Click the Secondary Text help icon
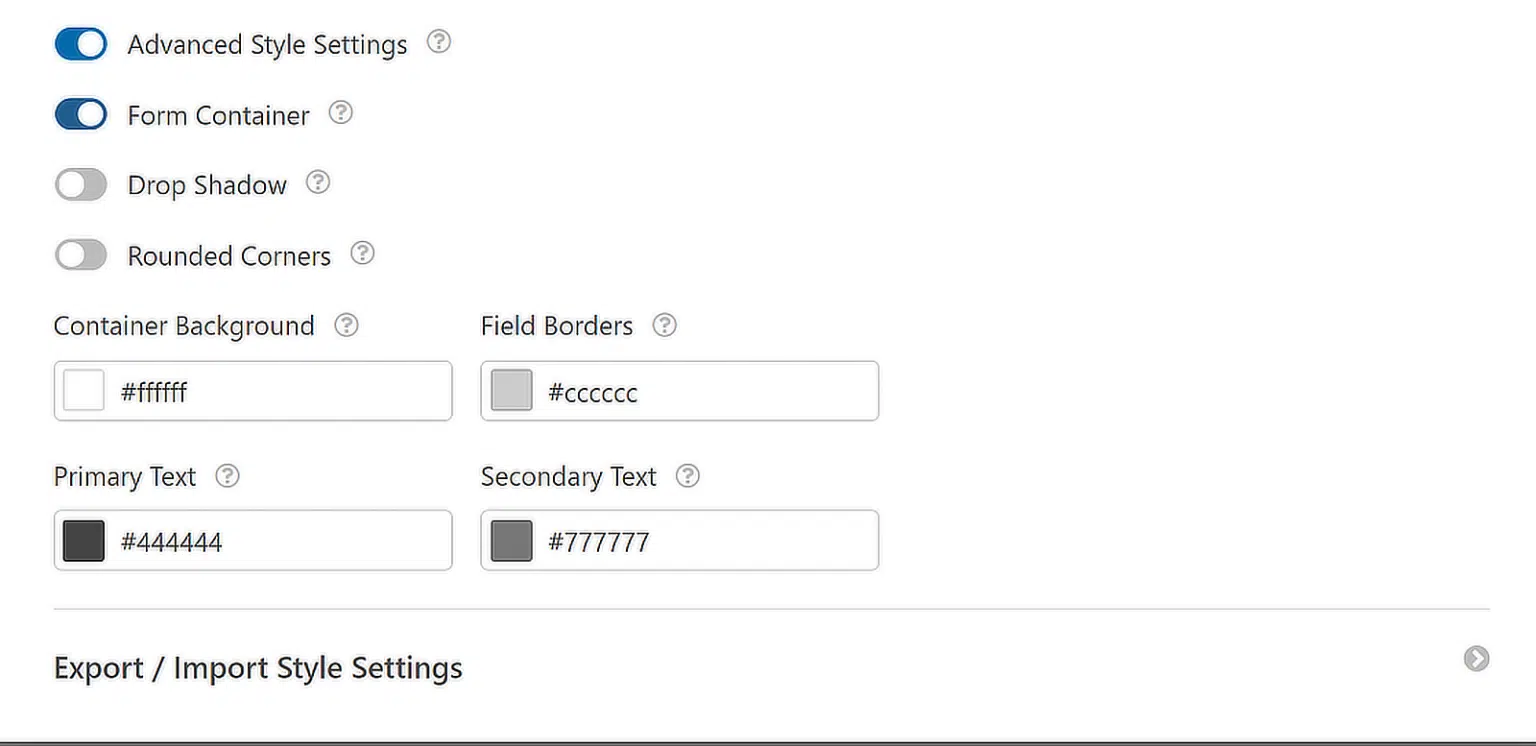Viewport: 1536px width, 746px height. click(688, 476)
